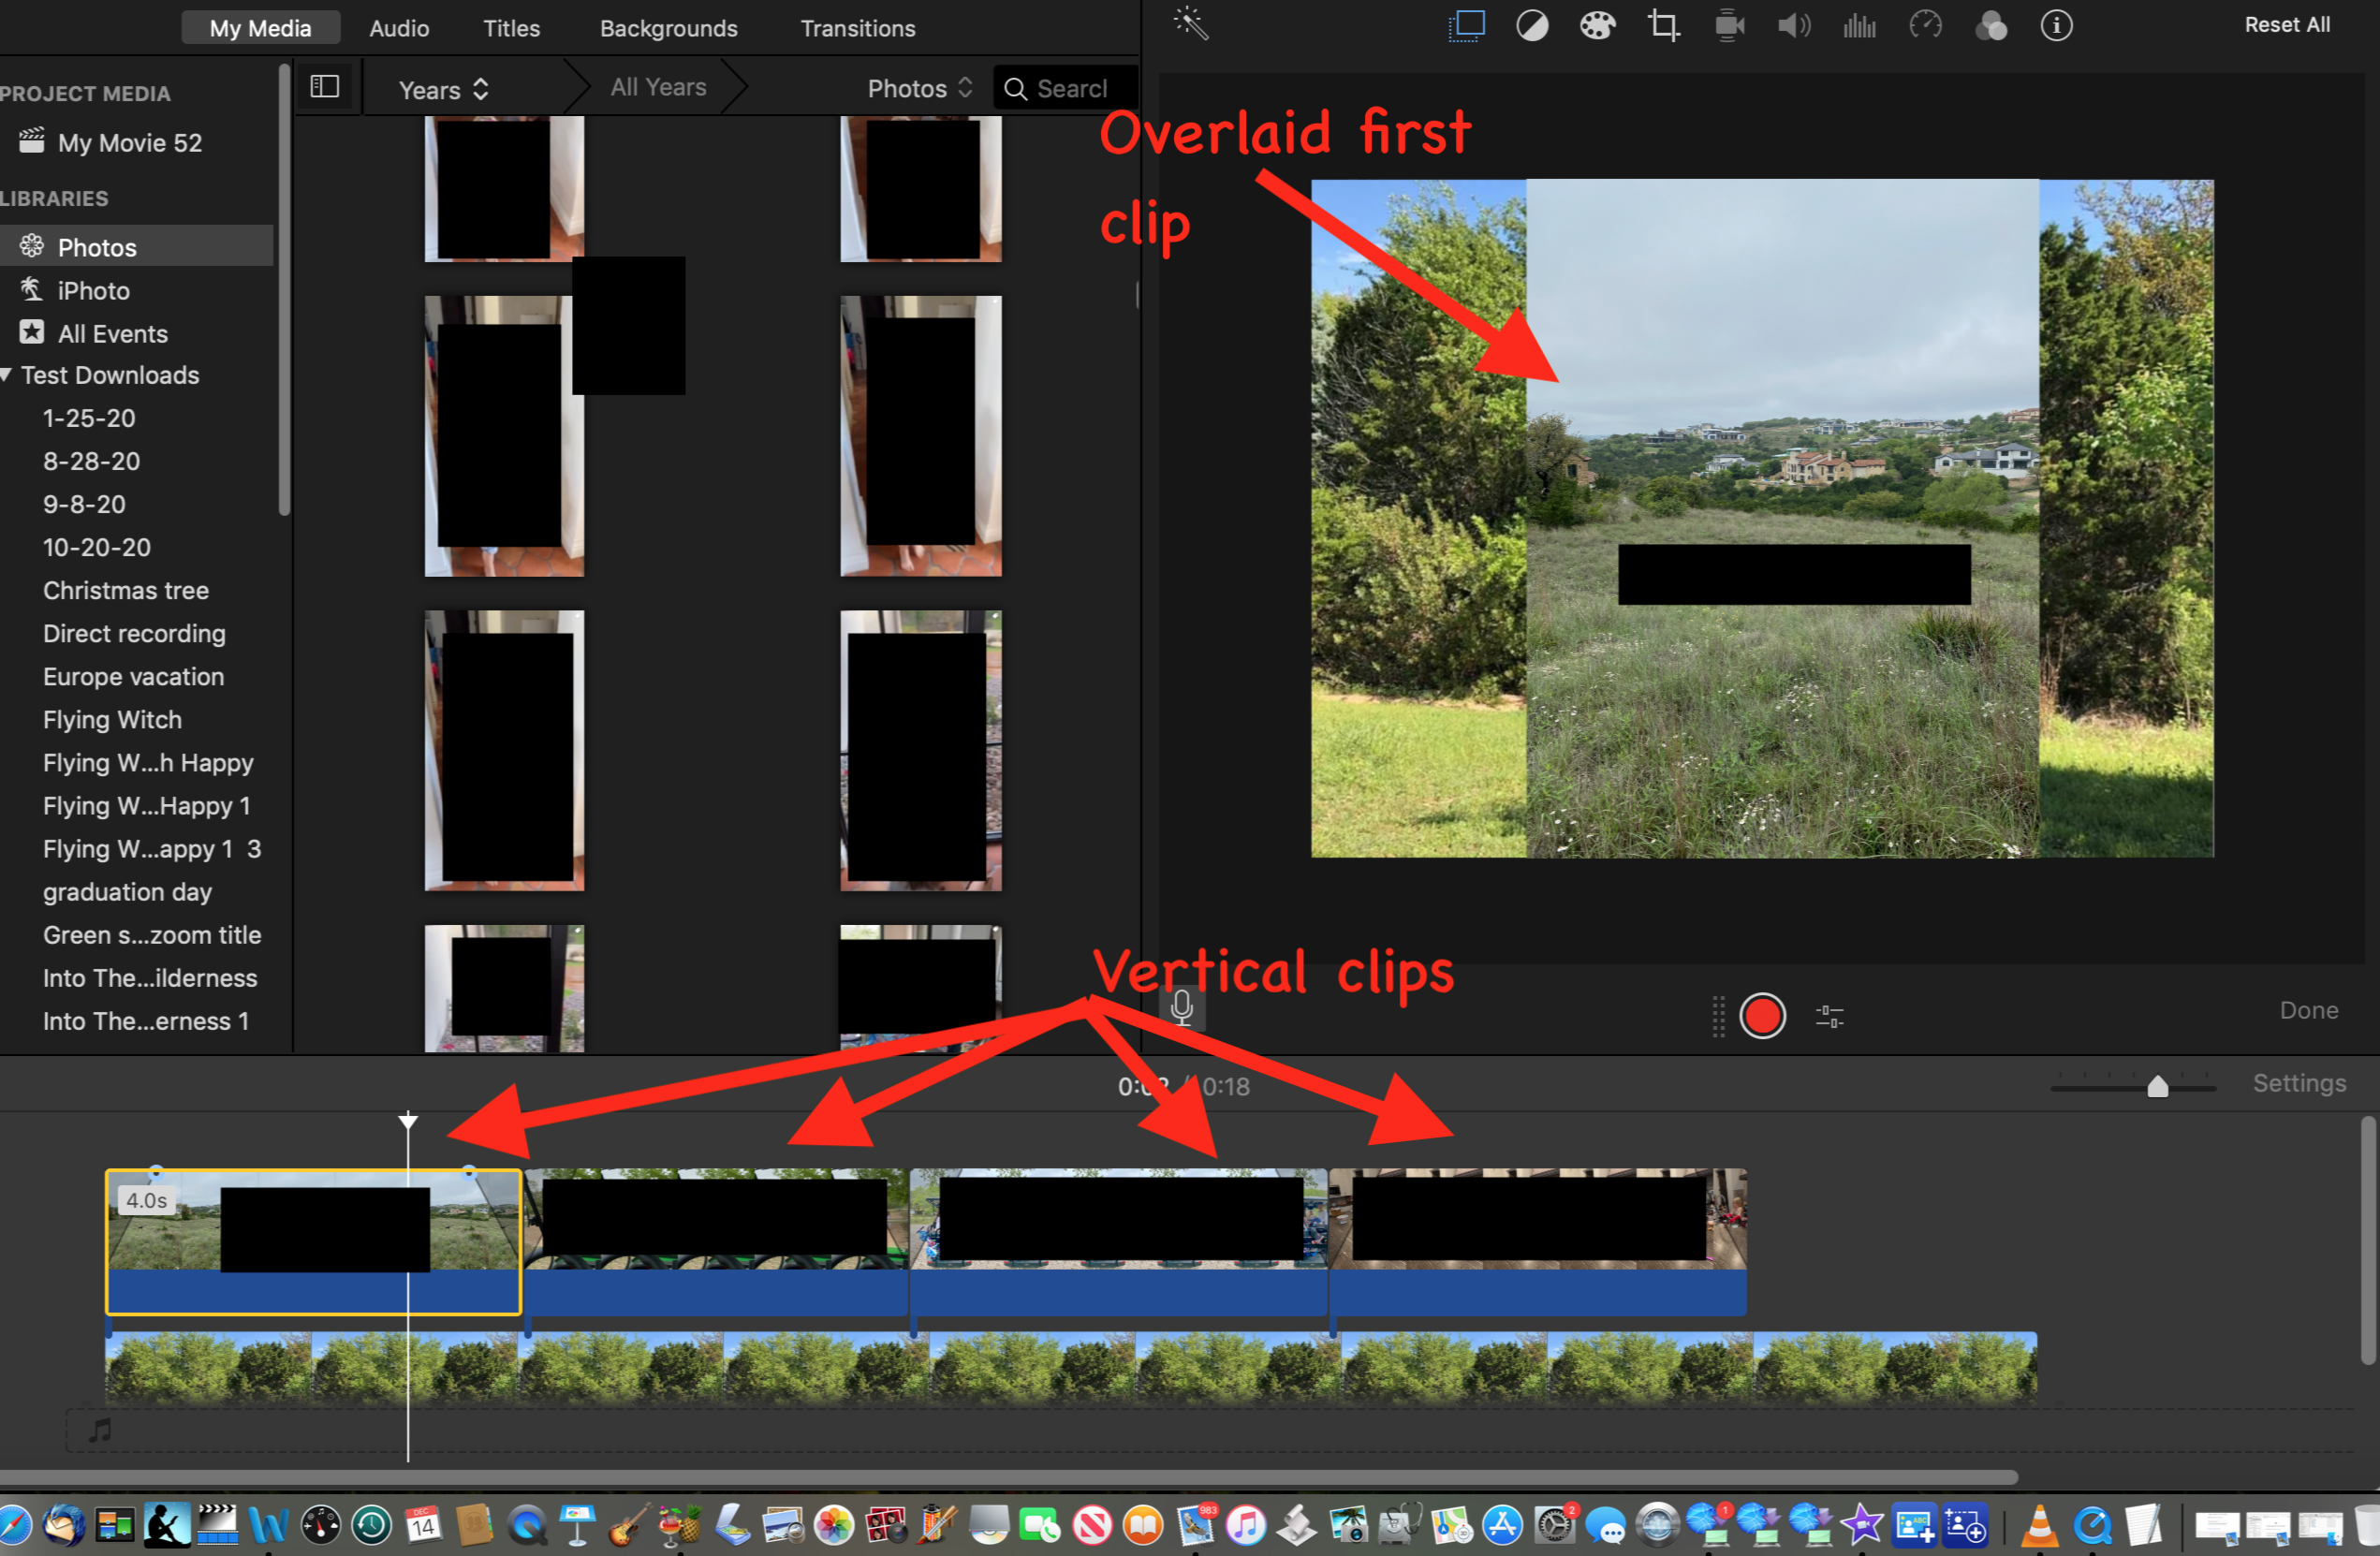
Task: Click the stabilization tool icon
Action: (1729, 22)
